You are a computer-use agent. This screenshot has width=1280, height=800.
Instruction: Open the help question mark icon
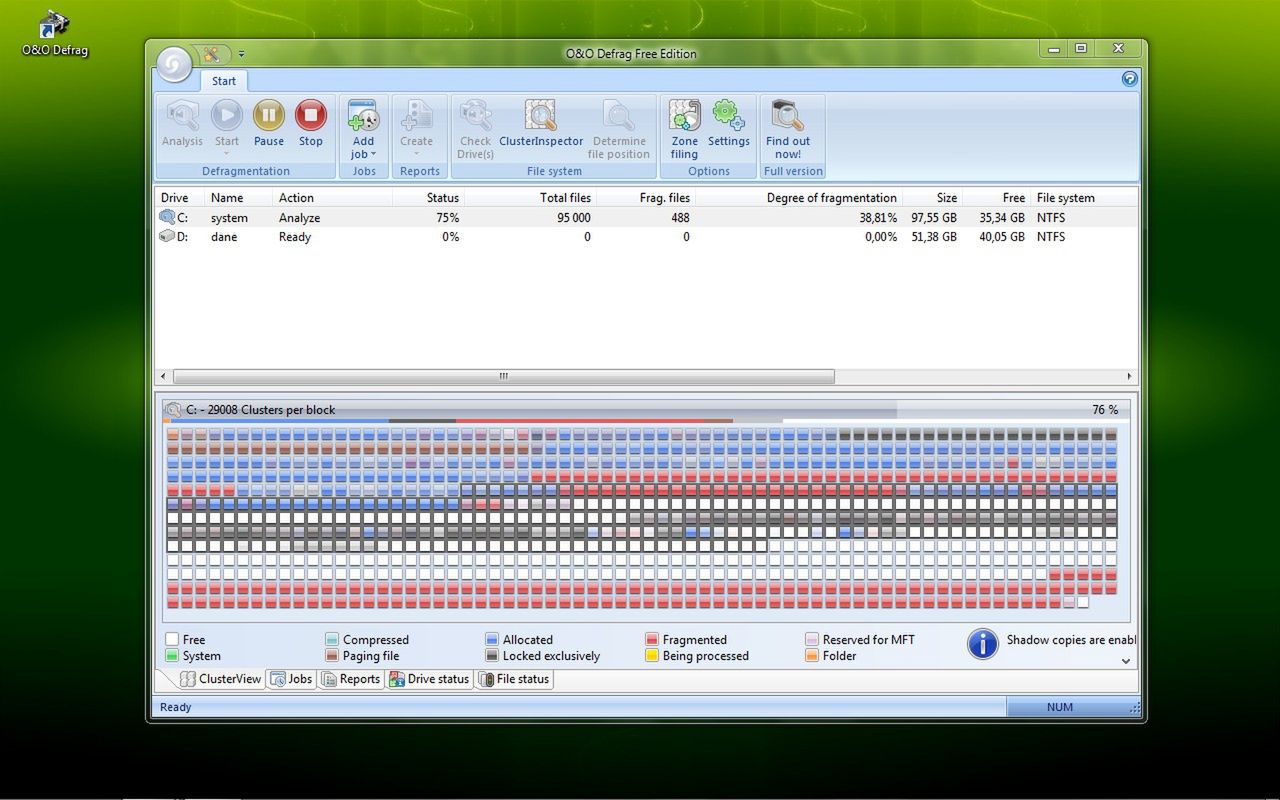(1129, 79)
